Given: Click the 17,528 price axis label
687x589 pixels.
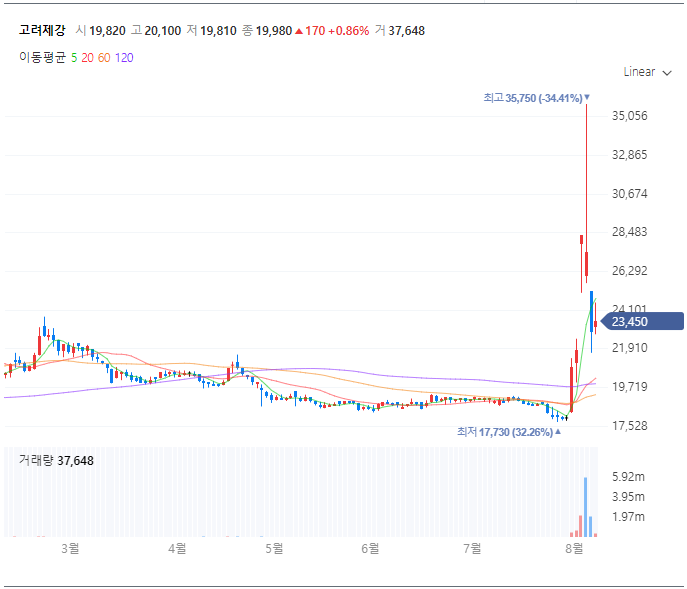Looking at the screenshot, I should coord(630,426).
